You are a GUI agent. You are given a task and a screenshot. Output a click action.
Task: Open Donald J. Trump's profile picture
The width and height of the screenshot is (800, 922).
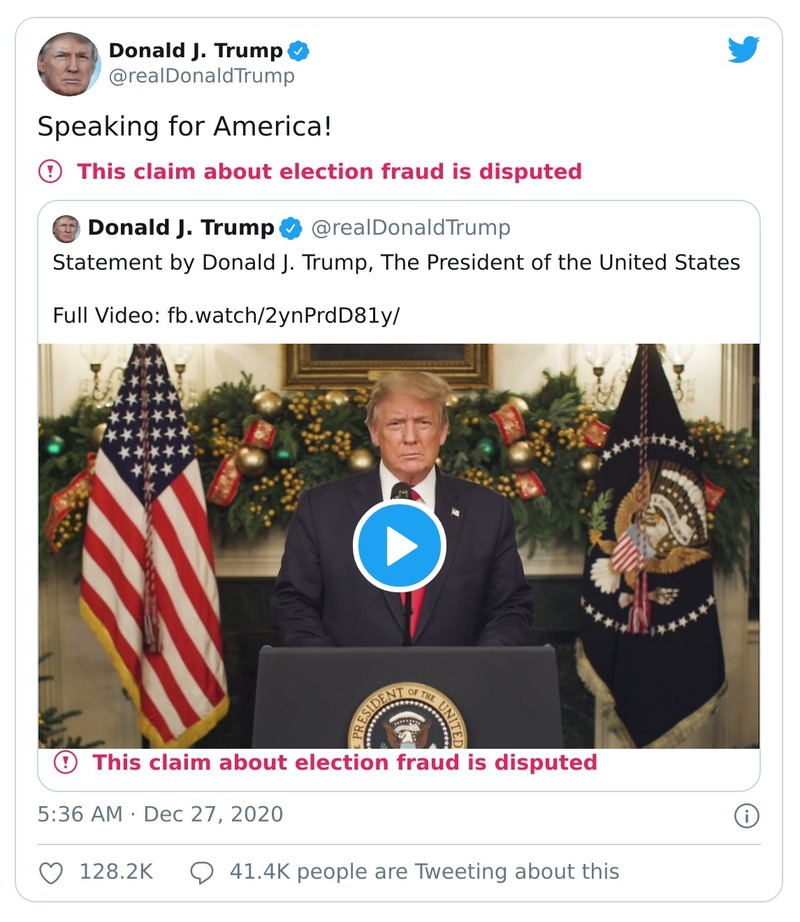(67, 61)
